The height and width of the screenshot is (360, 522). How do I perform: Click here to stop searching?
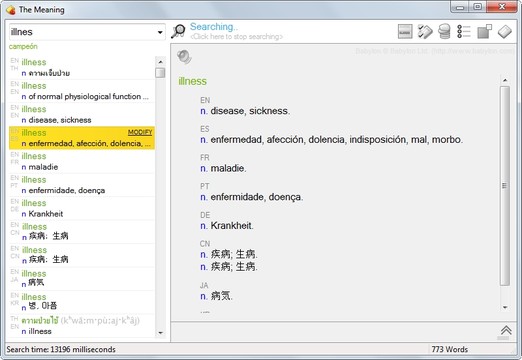point(236,36)
